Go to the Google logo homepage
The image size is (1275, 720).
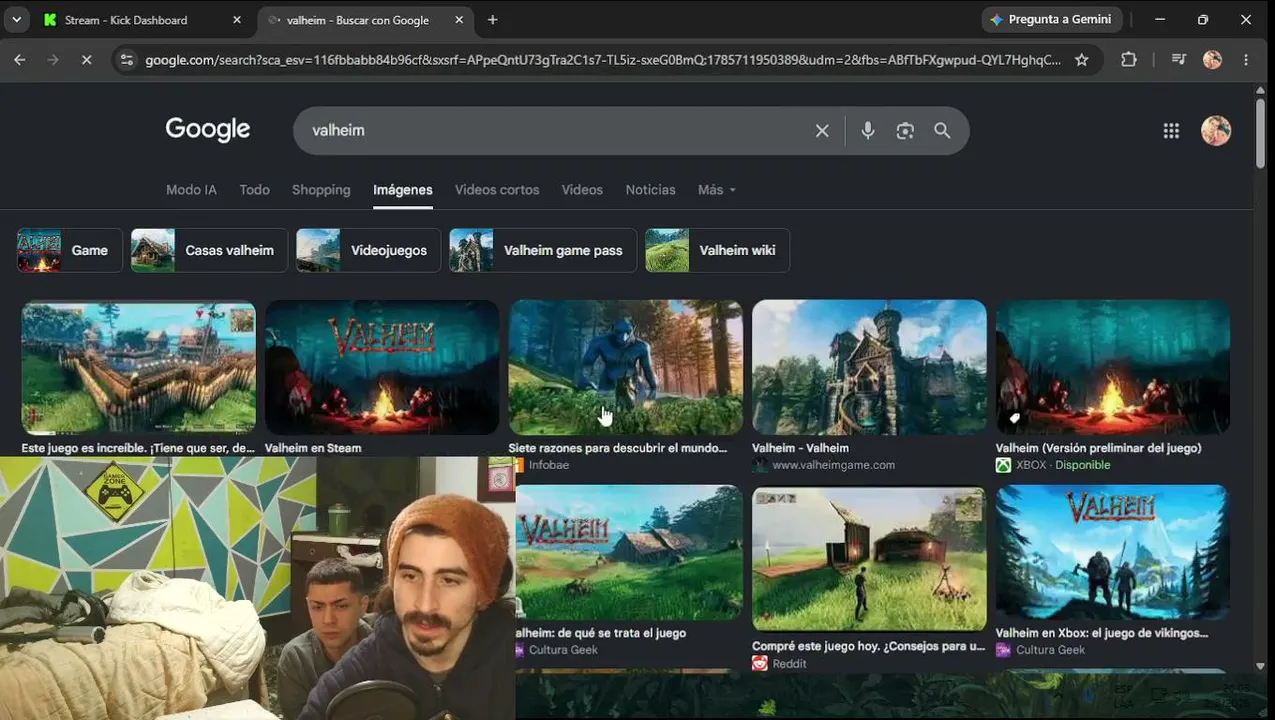click(x=208, y=130)
